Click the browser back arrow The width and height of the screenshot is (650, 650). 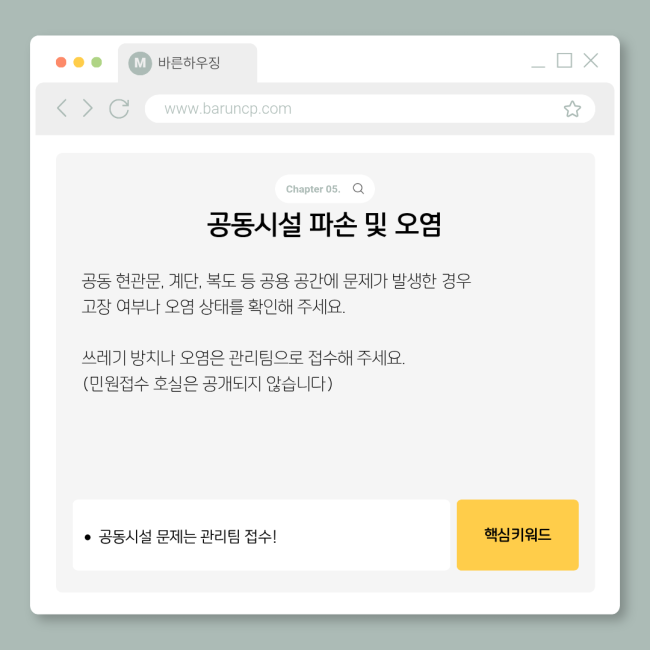pyautogui.click(x=62, y=108)
